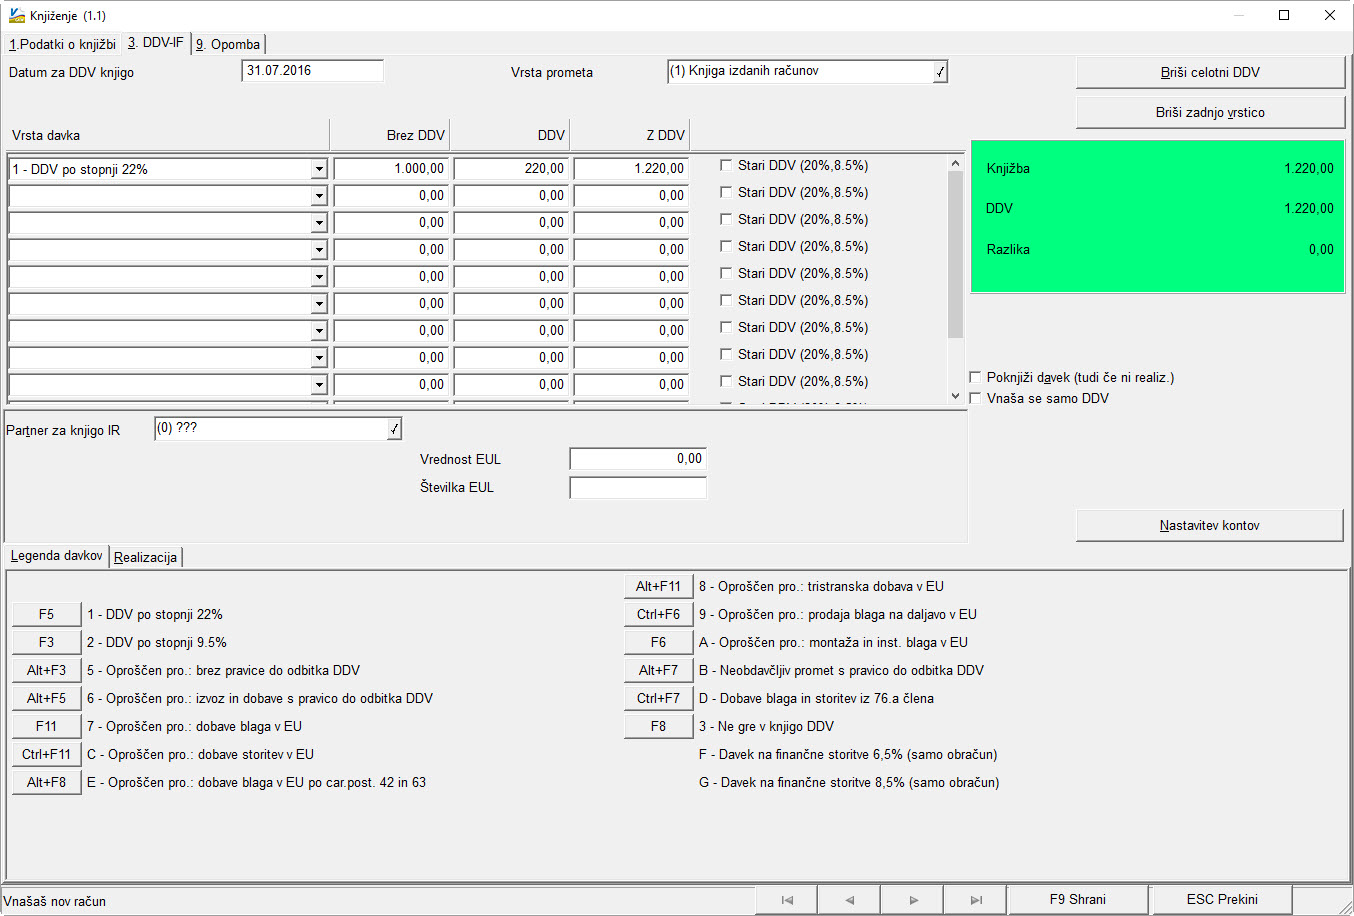Enable Vnaša se samo DDV option
The width and height of the screenshot is (1354, 916).
coord(976,398)
